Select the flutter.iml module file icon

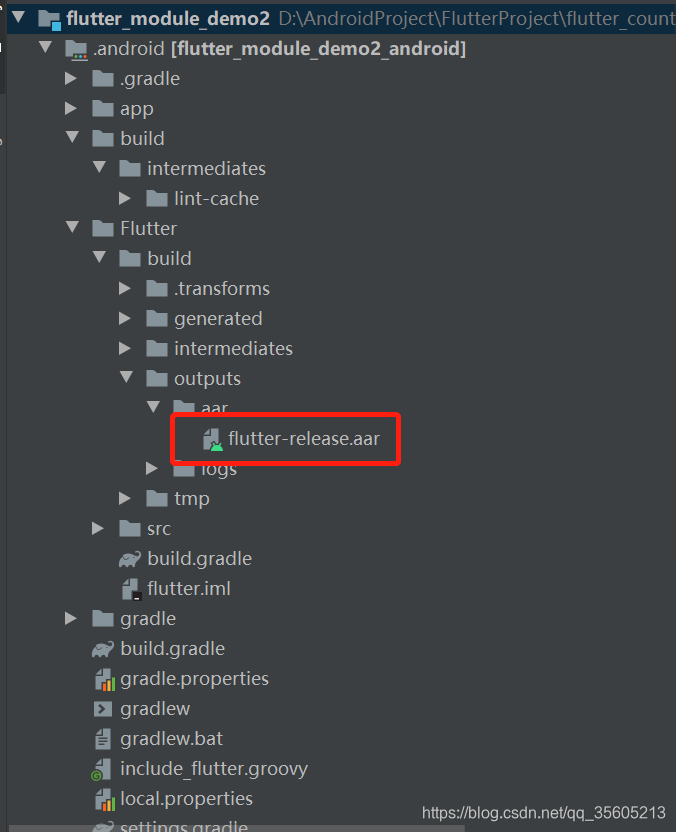point(129,588)
